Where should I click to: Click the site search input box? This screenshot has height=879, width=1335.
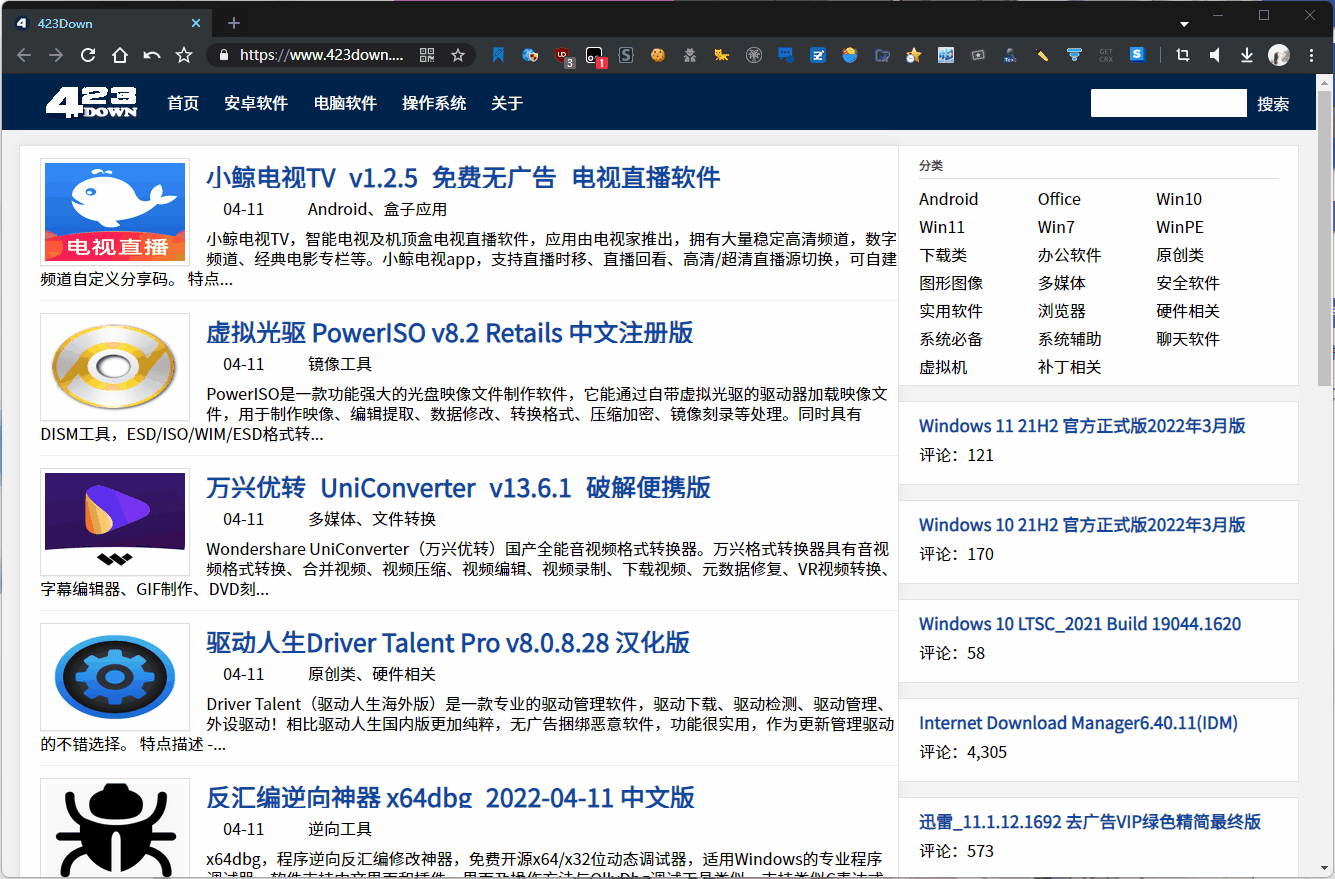click(1169, 103)
